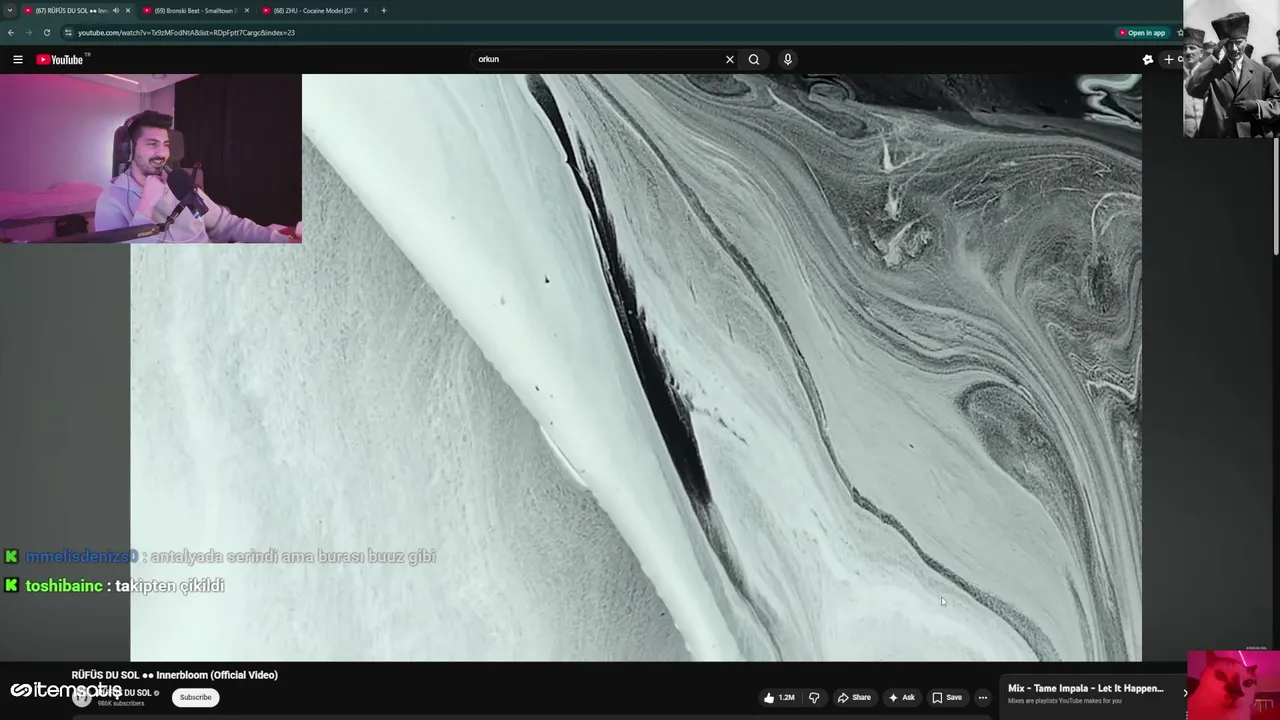Open the YouTube hamburger guide menu
The height and width of the screenshot is (720, 1280).
click(x=18, y=59)
